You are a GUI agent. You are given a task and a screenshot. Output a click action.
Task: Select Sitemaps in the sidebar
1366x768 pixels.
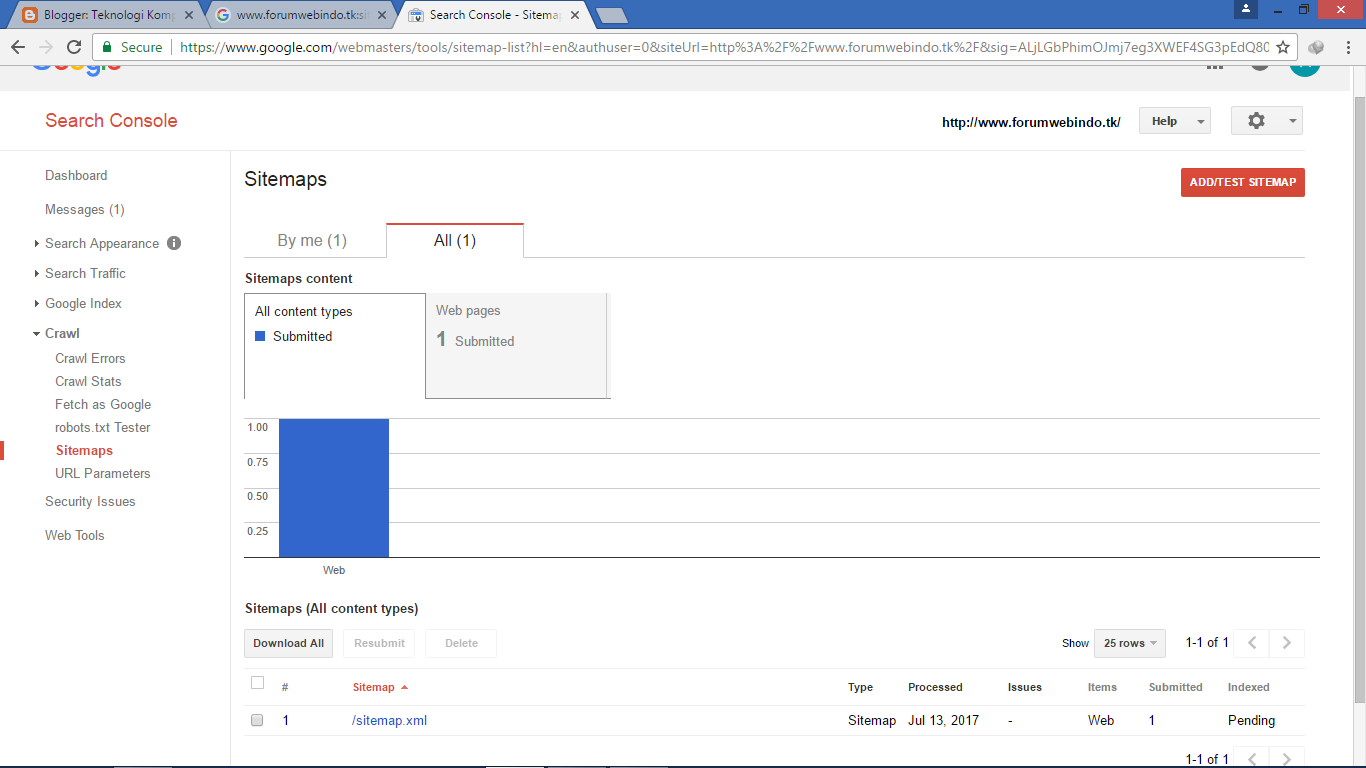84,450
